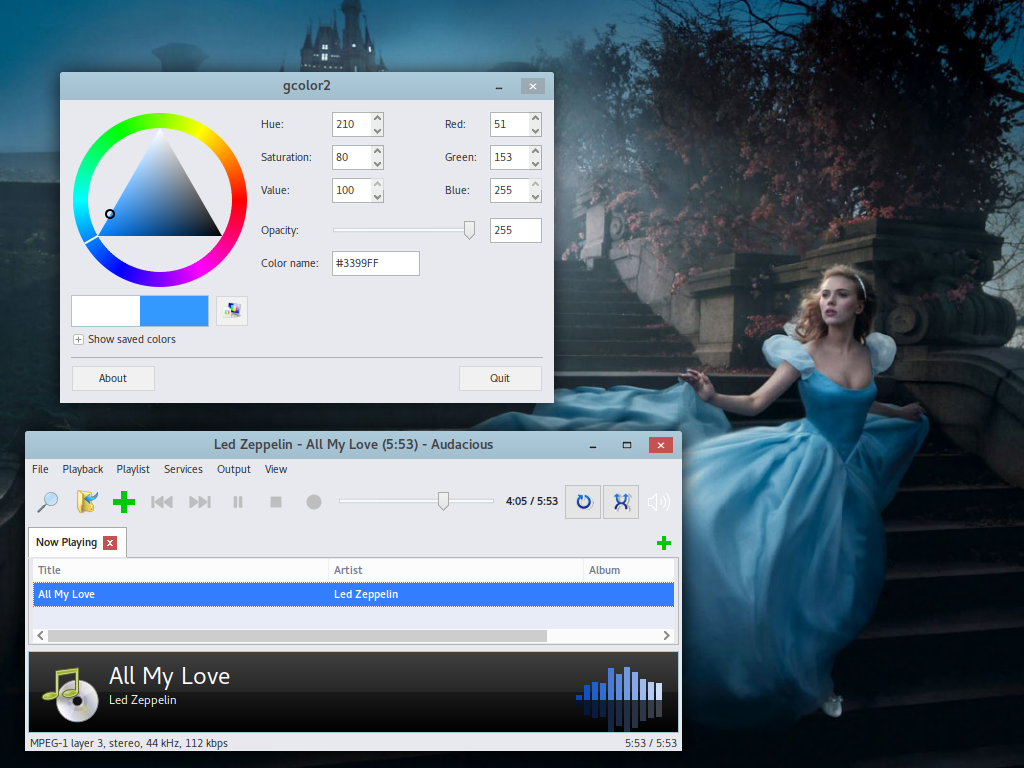The image size is (1024, 768).
Task: Maximize the Audacious window
Action: pos(627,445)
